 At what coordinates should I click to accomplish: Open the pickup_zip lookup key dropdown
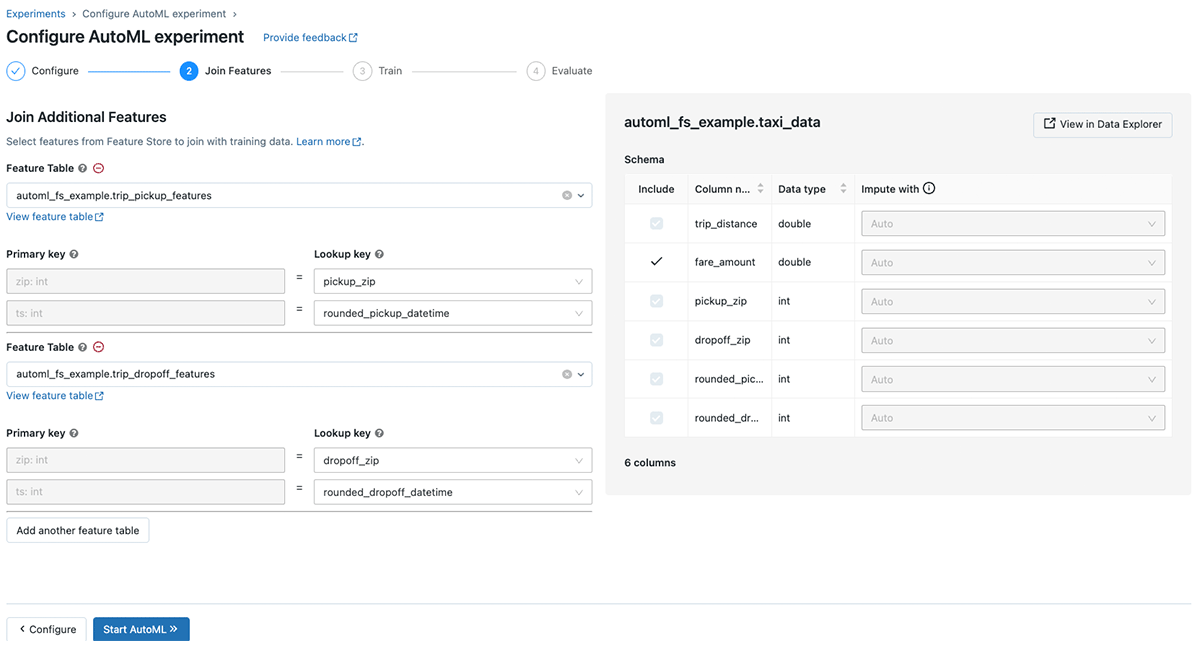click(x=452, y=282)
